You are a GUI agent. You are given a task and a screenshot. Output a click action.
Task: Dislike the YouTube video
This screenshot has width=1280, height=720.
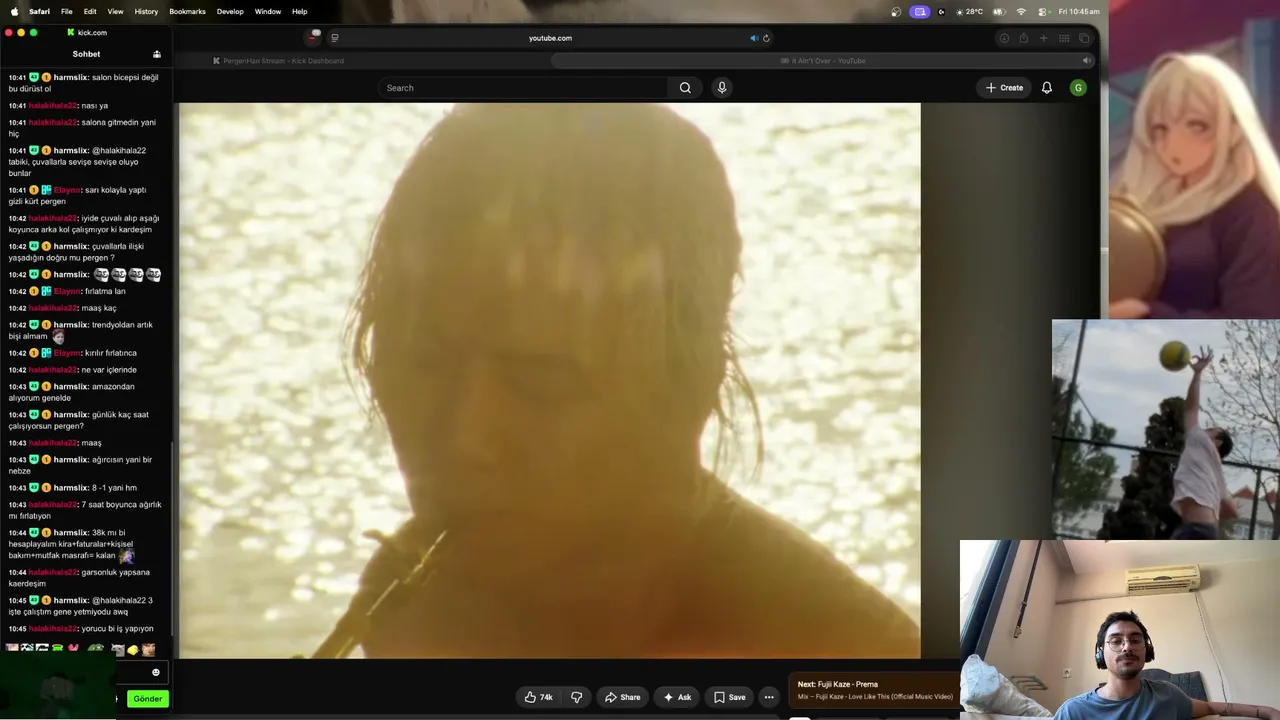[576, 697]
